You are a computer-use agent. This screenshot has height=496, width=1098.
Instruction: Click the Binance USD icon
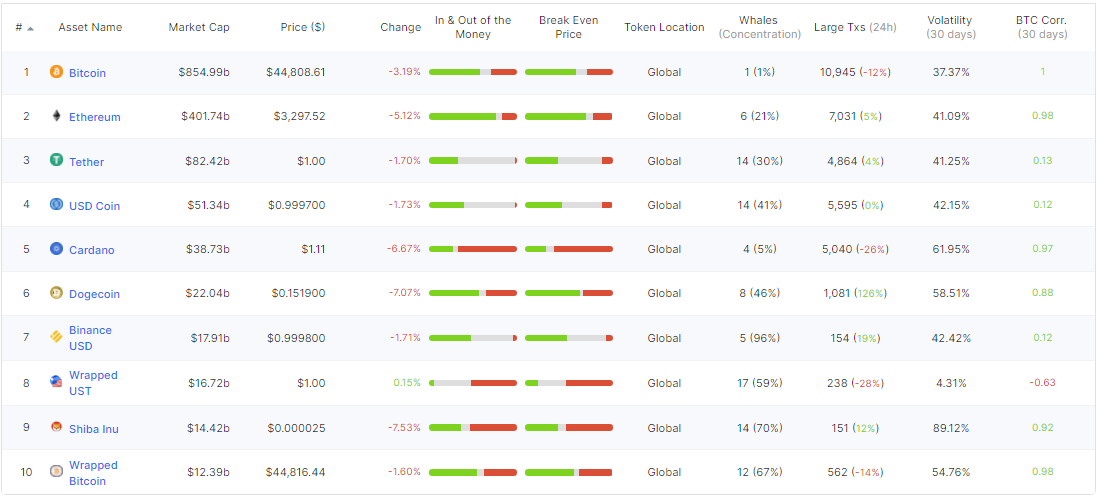(x=57, y=338)
